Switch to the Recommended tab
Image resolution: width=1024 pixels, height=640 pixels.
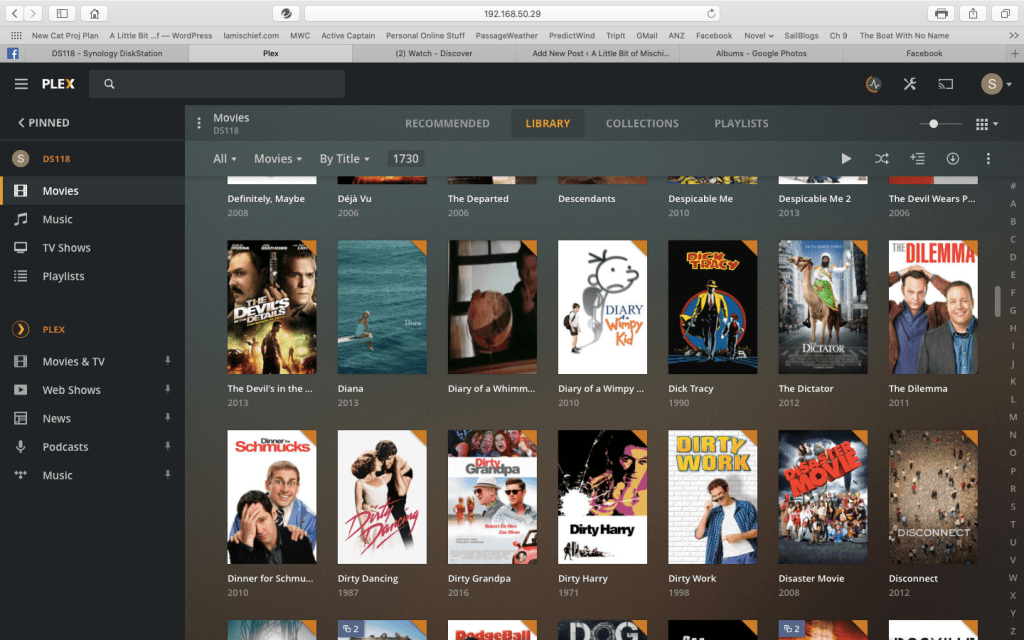pyautogui.click(x=447, y=124)
